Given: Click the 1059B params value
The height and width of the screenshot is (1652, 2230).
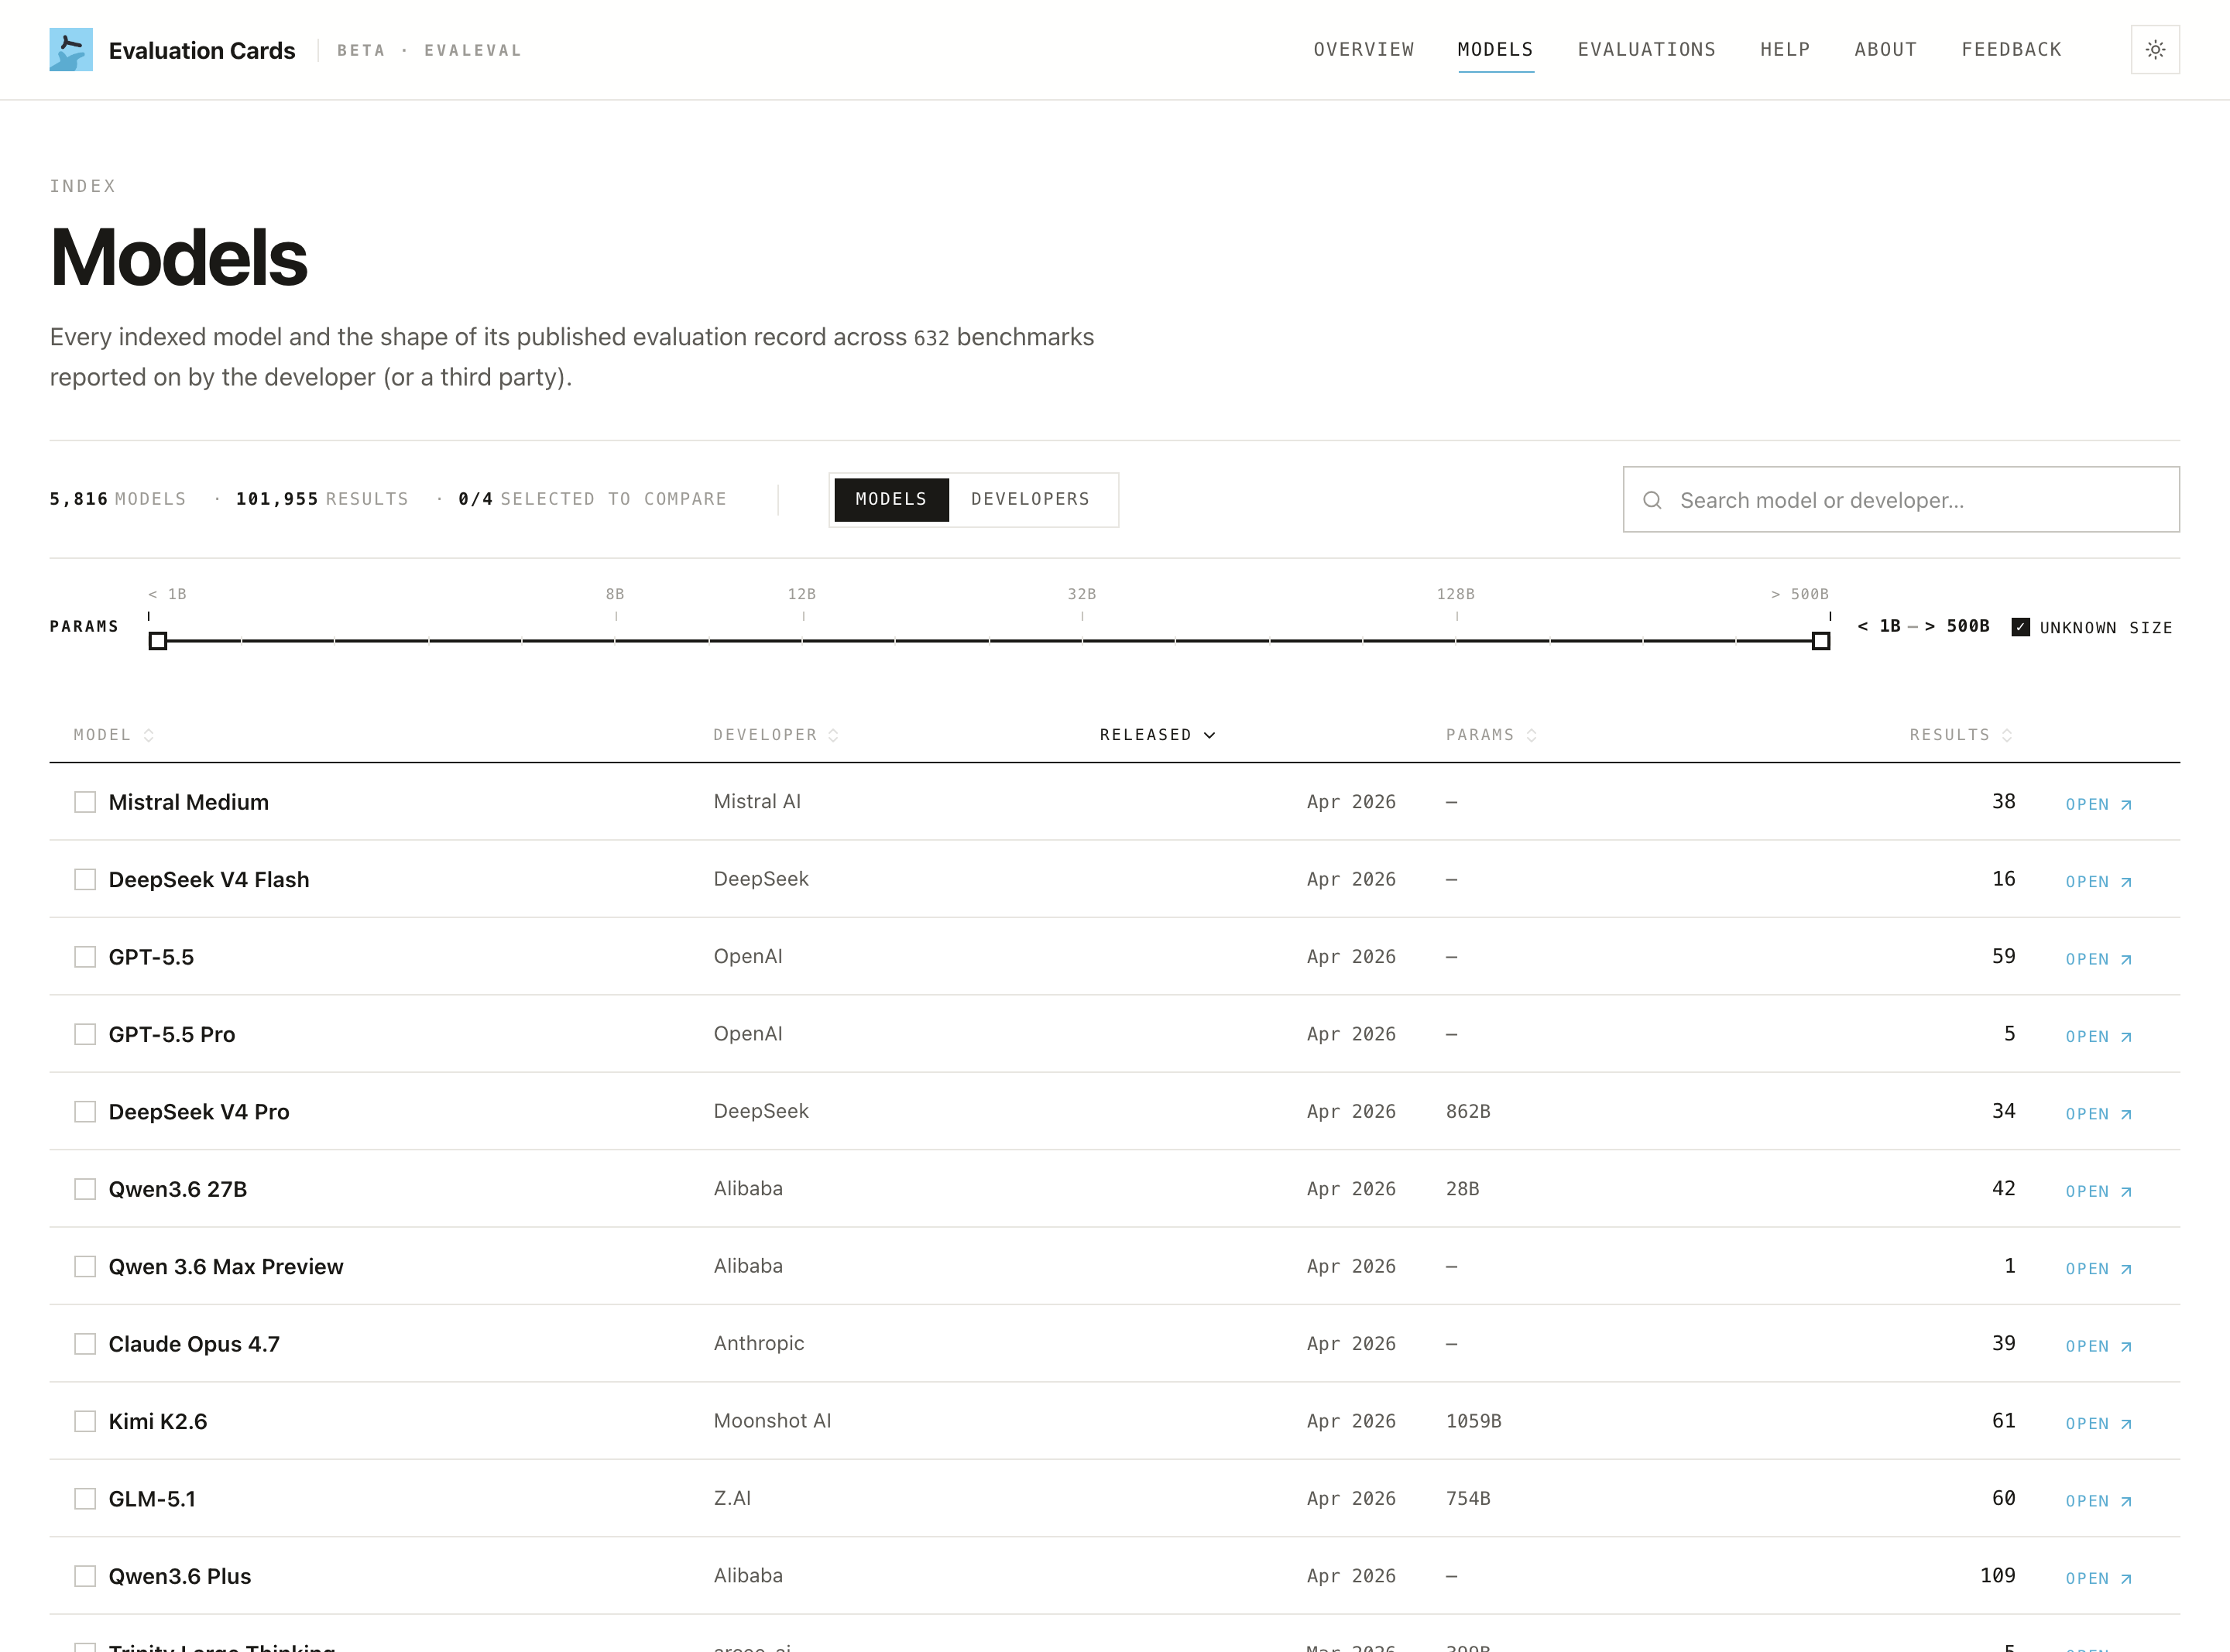Looking at the screenshot, I should (x=1474, y=1421).
